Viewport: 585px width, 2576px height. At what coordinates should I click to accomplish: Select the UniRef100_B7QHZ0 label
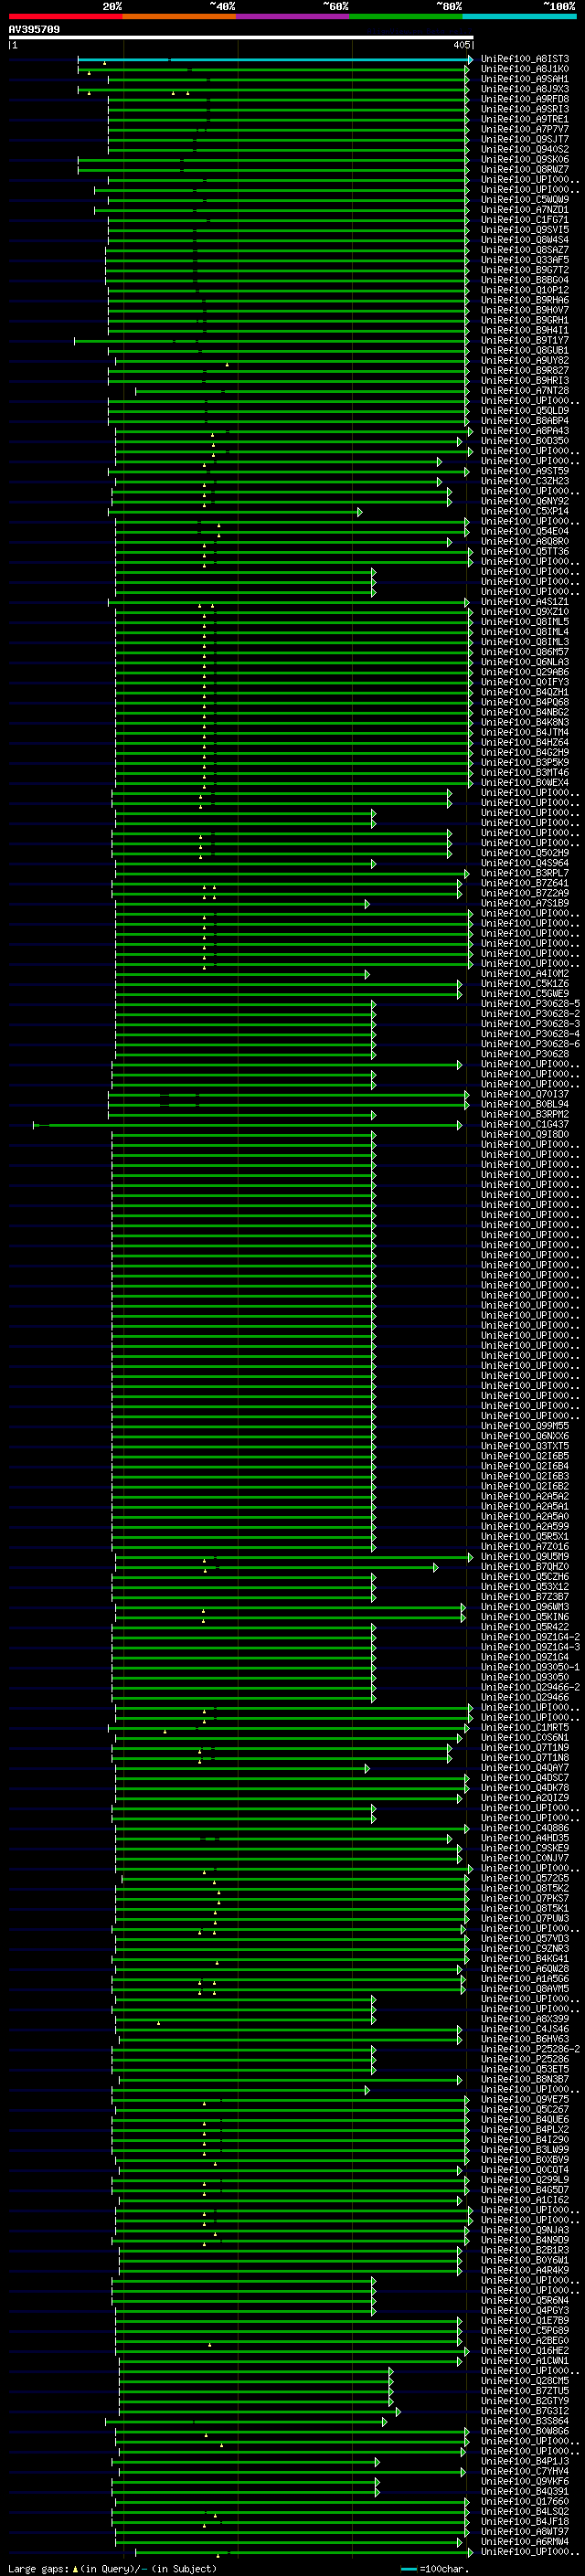524,1567
